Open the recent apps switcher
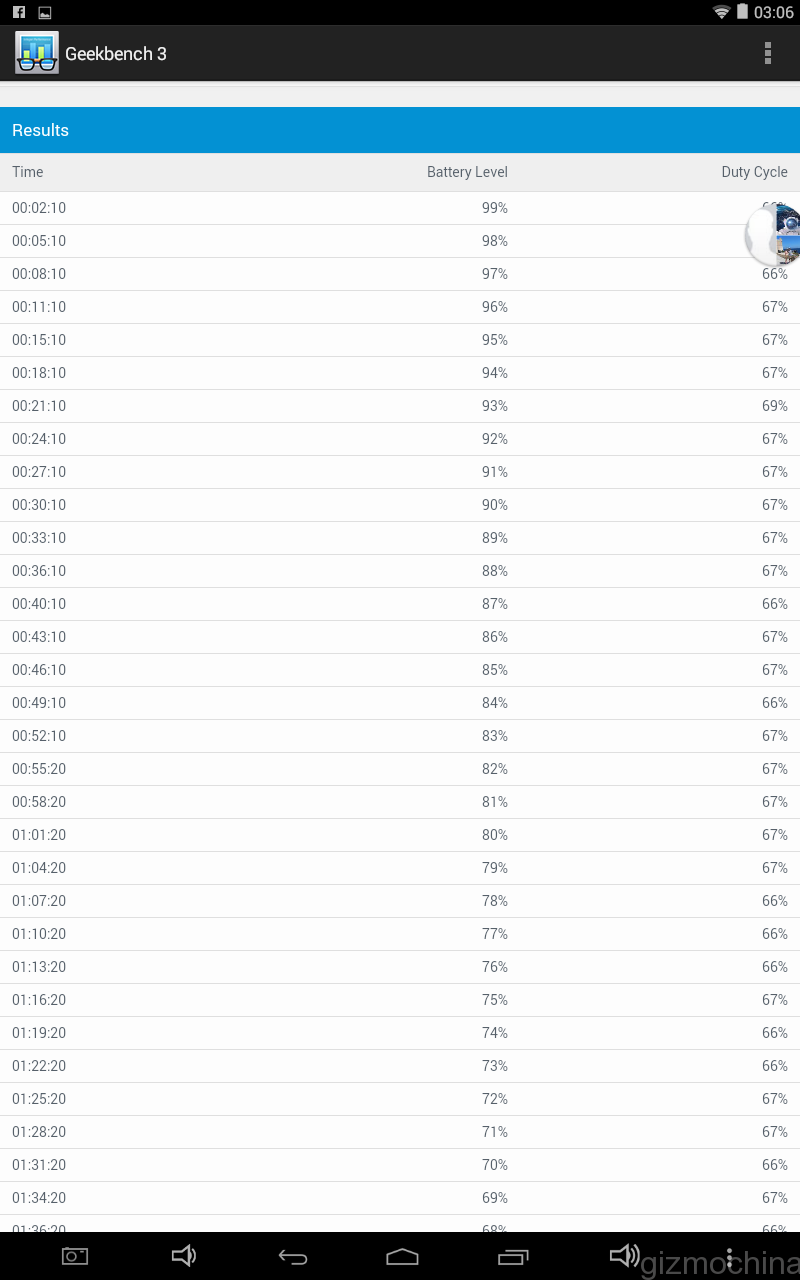The width and height of the screenshot is (800, 1280). [x=513, y=1256]
